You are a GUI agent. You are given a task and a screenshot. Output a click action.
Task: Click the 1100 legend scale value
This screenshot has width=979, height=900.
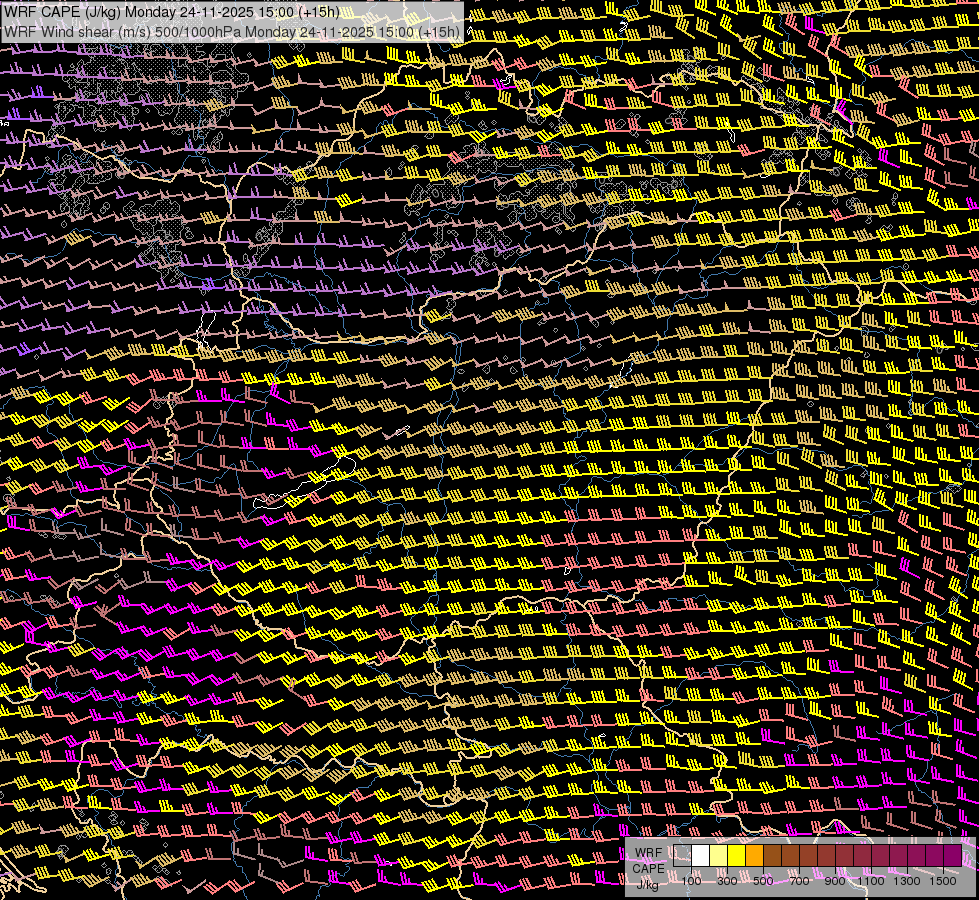tap(870, 881)
